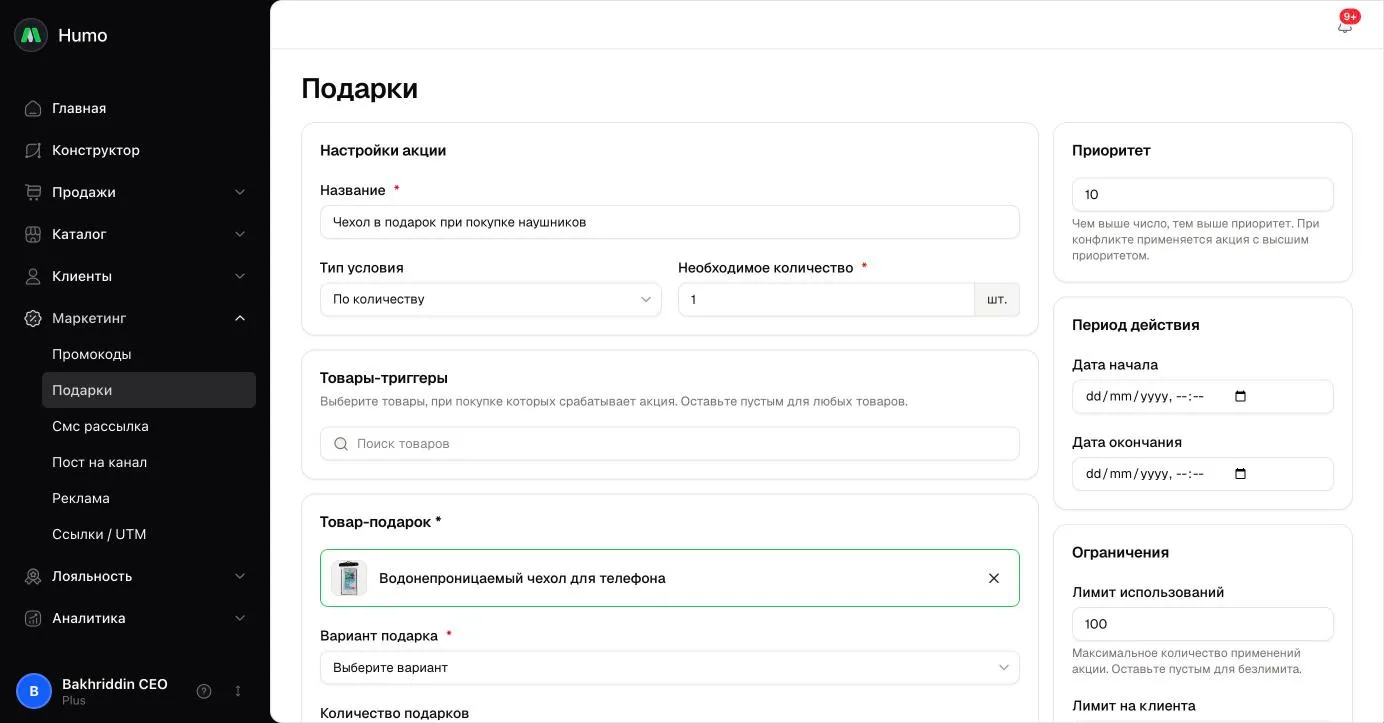The height and width of the screenshot is (723, 1384).
Task: Click the B avatar circle
Action: coord(34,691)
